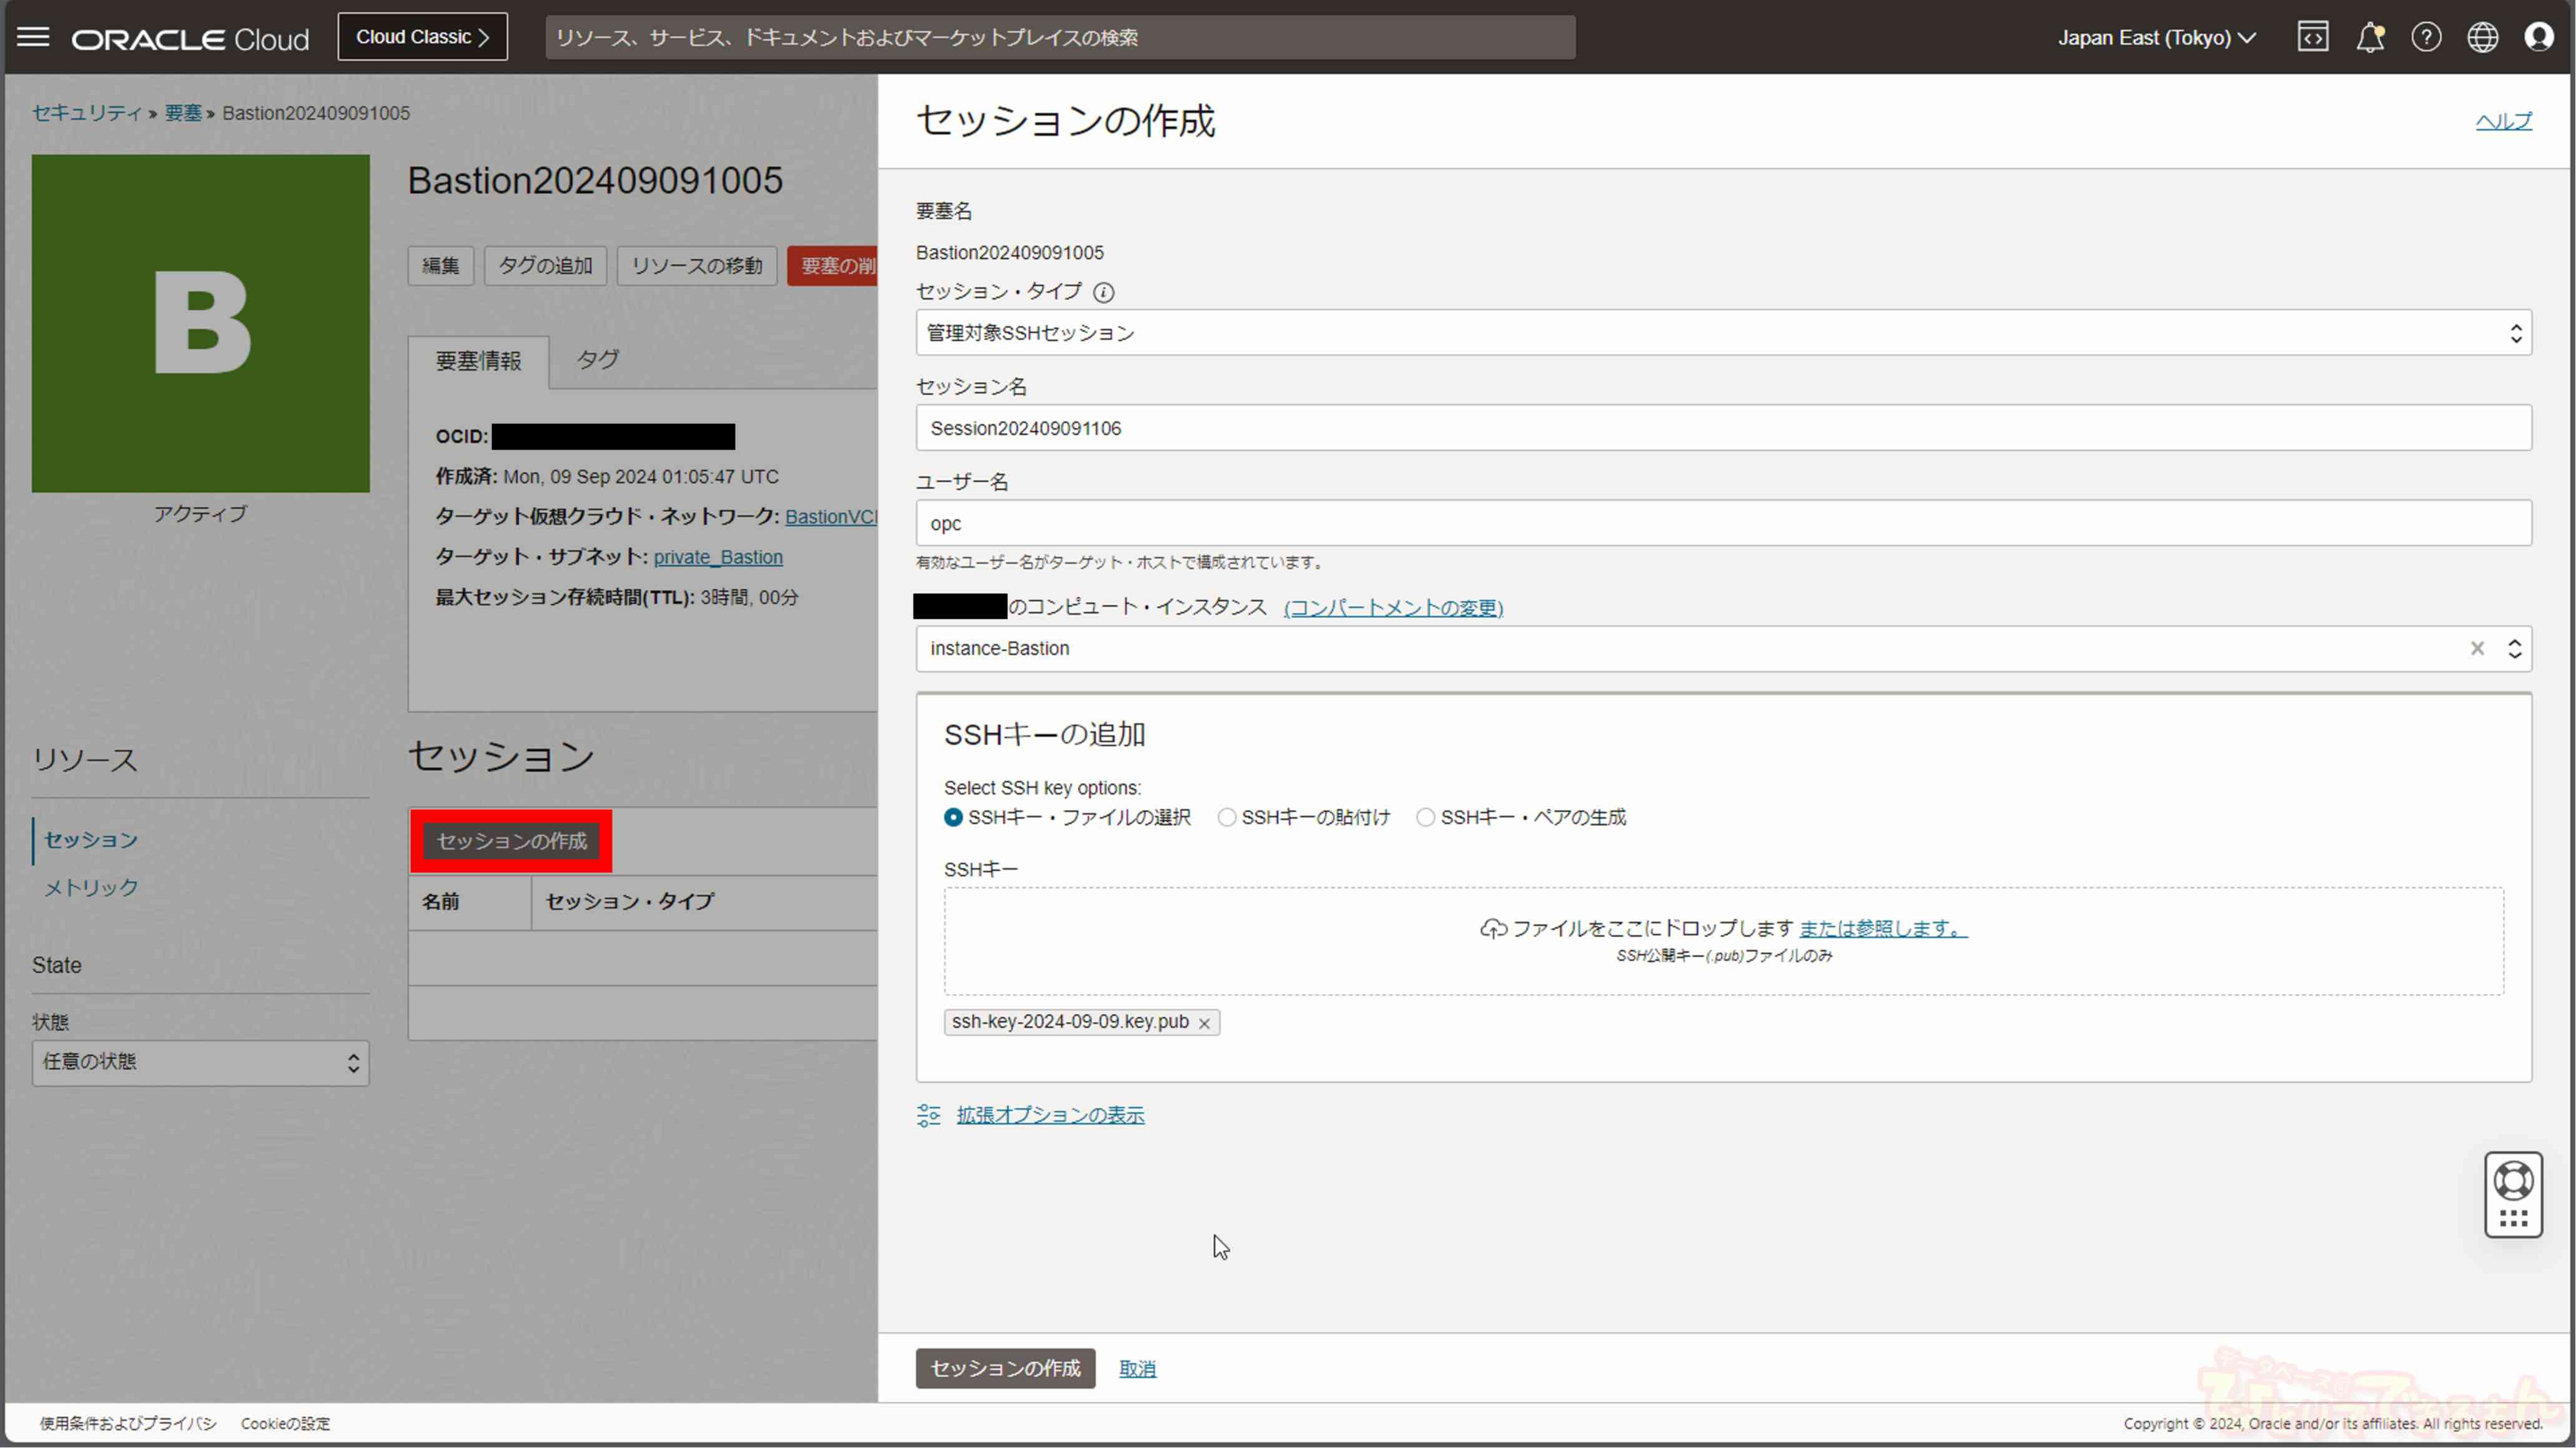Select SSHキー・ペアの生成 radio option
Viewport: 2576px width, 1448px height.
[x=1425, y=817]
